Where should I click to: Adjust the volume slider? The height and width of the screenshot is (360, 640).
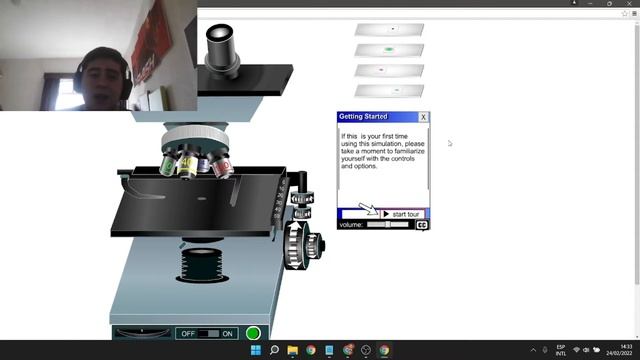387,224
